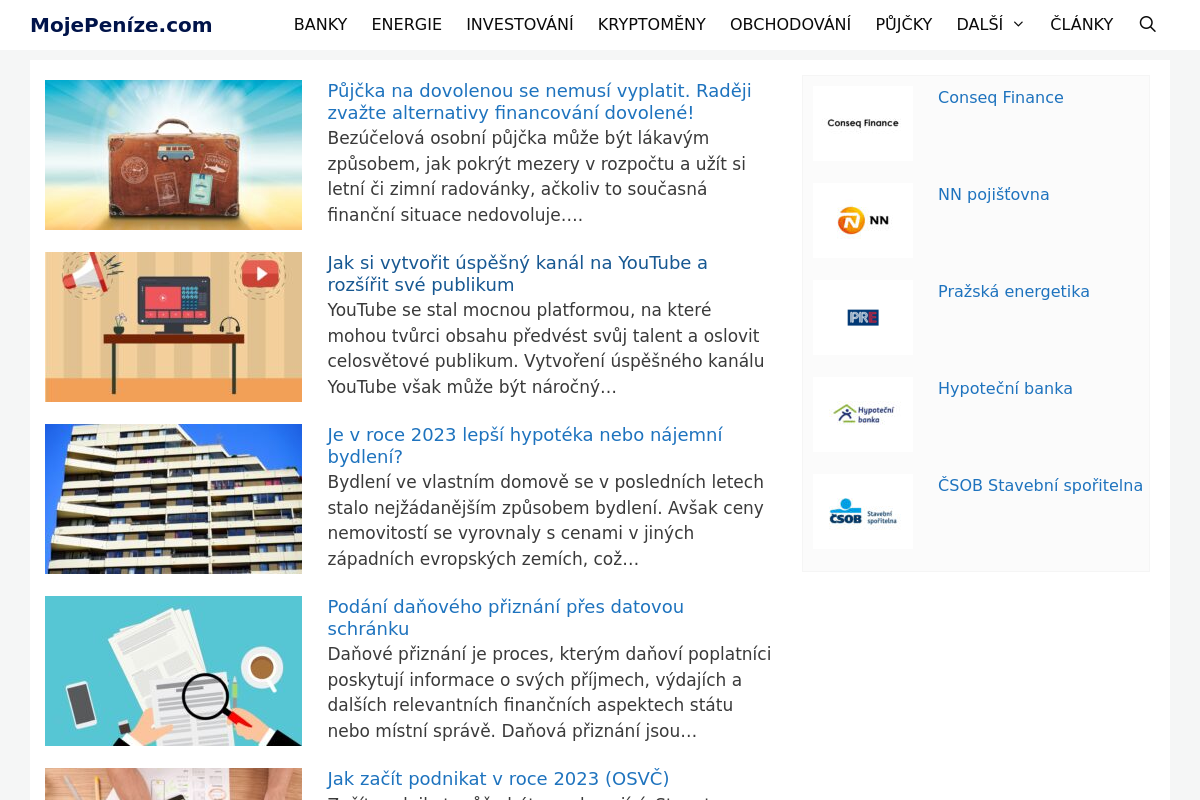Image resolution: width=1200 pixels, height=800 pixels.
Task: Click the Conseq Finance logo
Action: (x=863, y=123)
